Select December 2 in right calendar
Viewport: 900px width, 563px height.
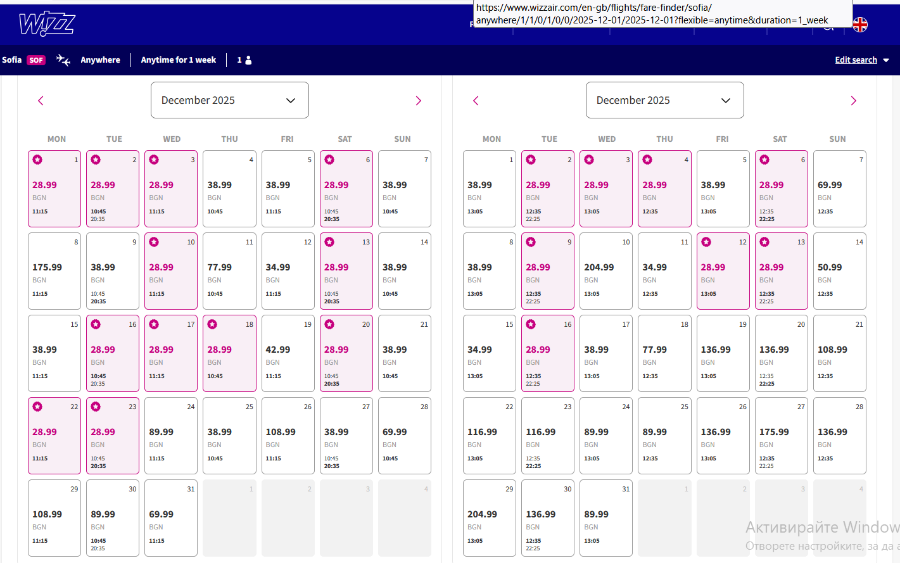point(548,189)
